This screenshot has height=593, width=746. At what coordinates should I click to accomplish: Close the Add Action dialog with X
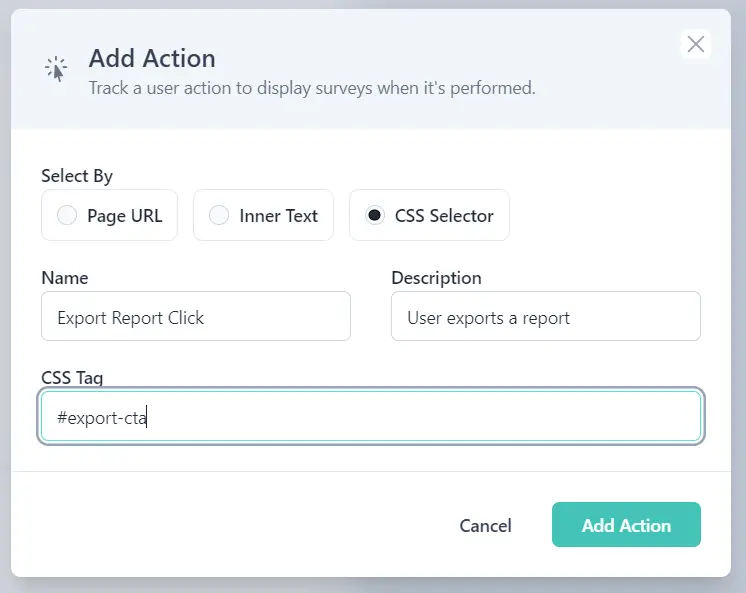(696, 44)
